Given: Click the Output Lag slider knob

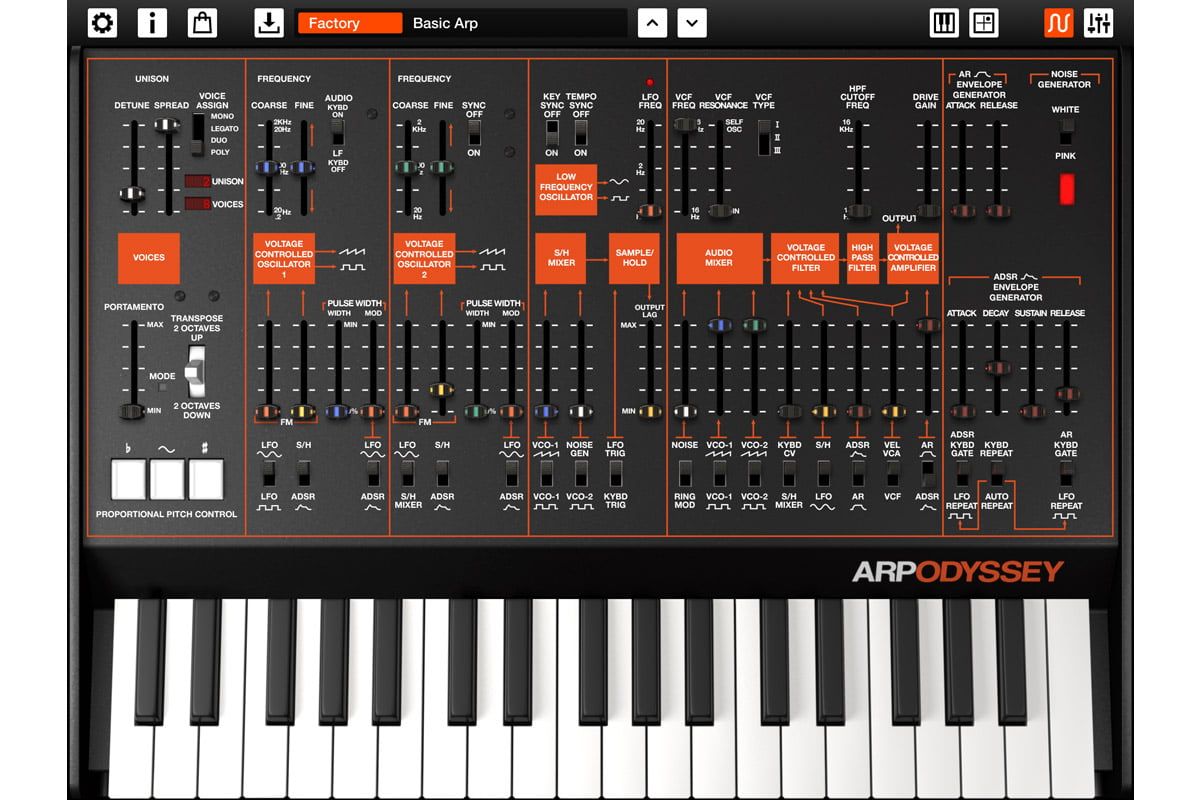Looking at the screenshot, I should [650, 411].
